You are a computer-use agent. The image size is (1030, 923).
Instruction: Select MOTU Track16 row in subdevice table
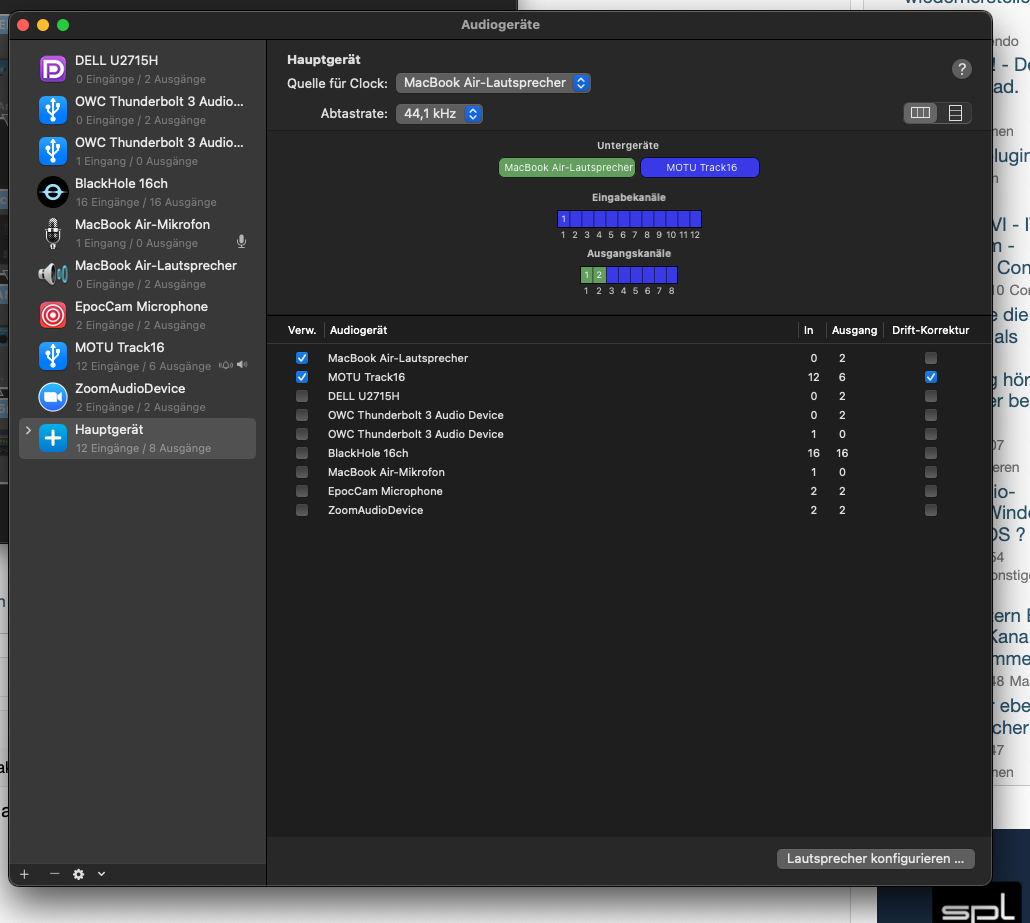629,377
